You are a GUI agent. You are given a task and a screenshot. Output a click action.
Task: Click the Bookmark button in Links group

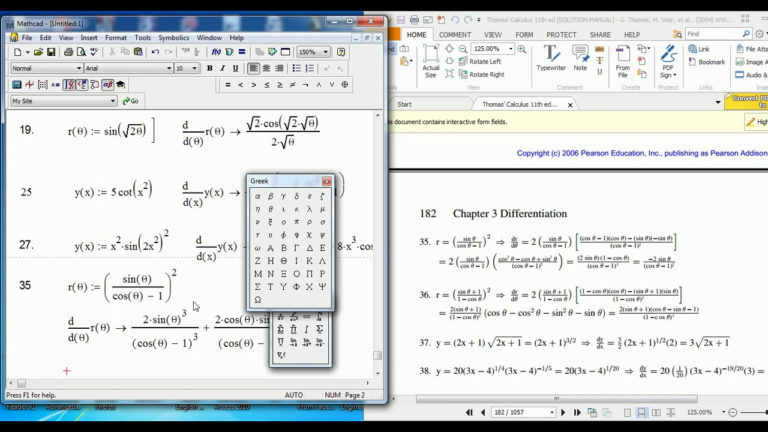pyautogui.click(x=711, y=62)
